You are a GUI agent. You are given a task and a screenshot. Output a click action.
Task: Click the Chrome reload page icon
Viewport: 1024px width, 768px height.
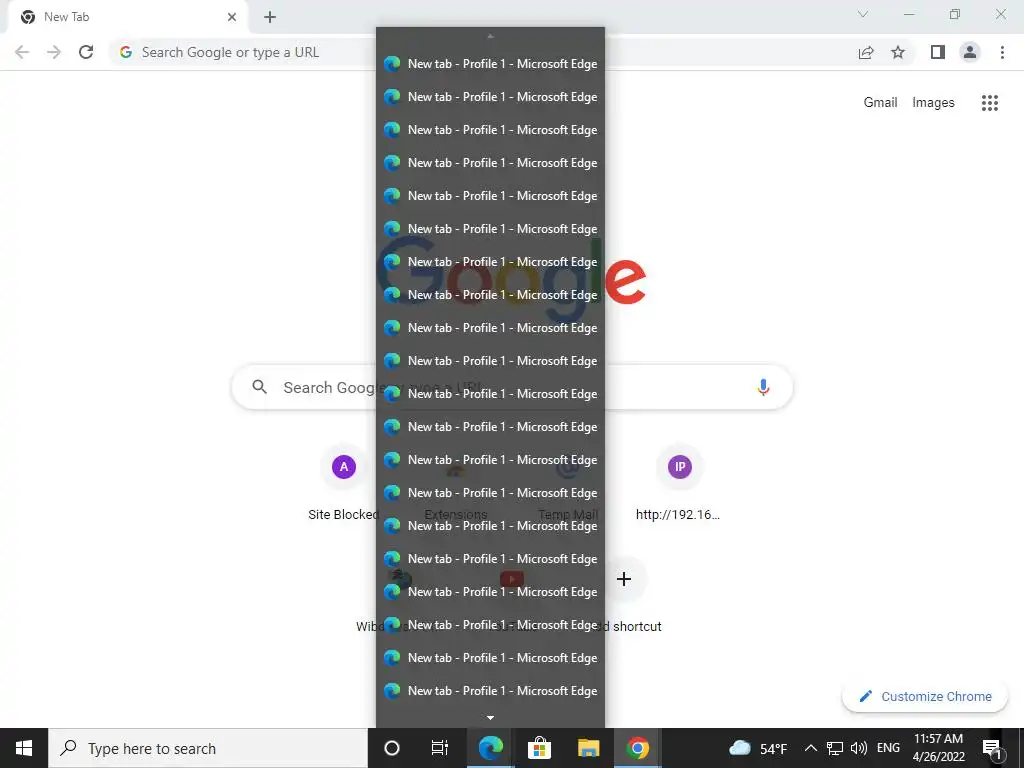86,52
